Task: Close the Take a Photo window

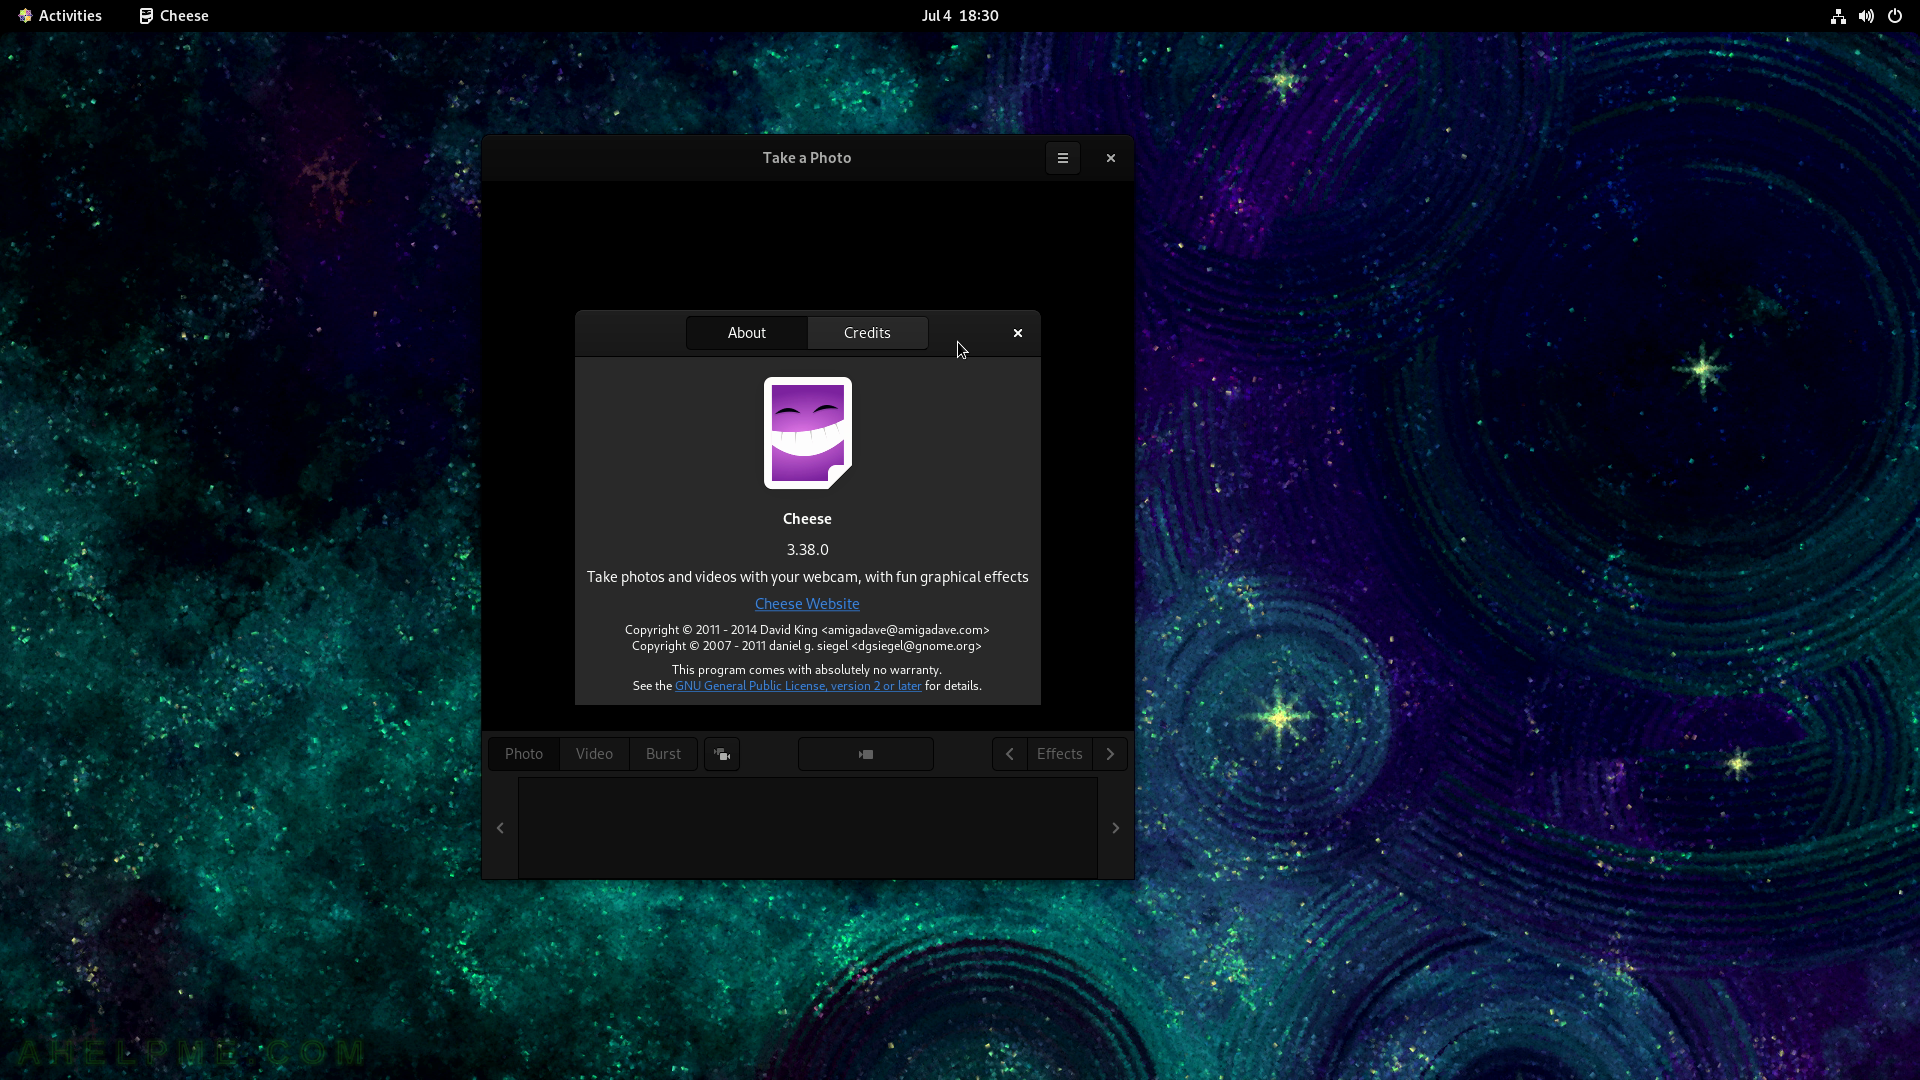Action: [x=1110, y=158]
